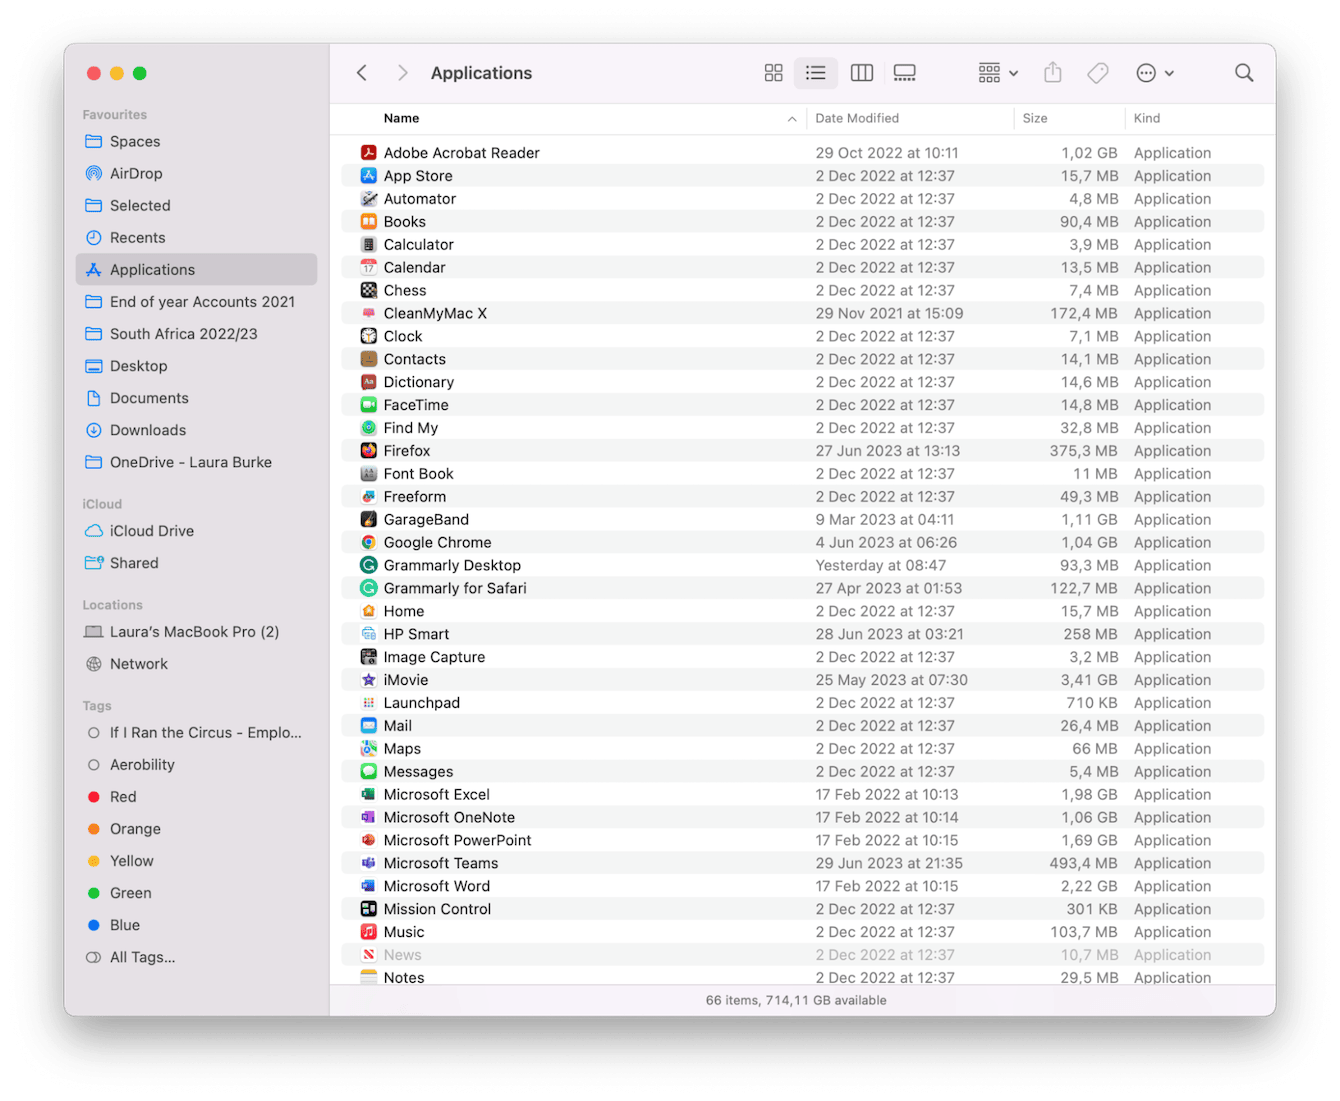Screen dimensions: 1340x1101
Task: Select Applications in the Favourites sidebar
Action: coord(152,269)
